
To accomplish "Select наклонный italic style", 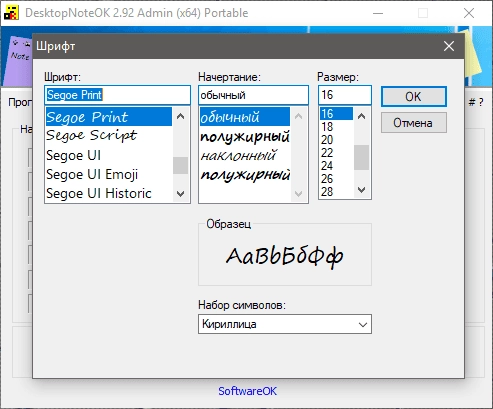I will click(x=245, y=156).
